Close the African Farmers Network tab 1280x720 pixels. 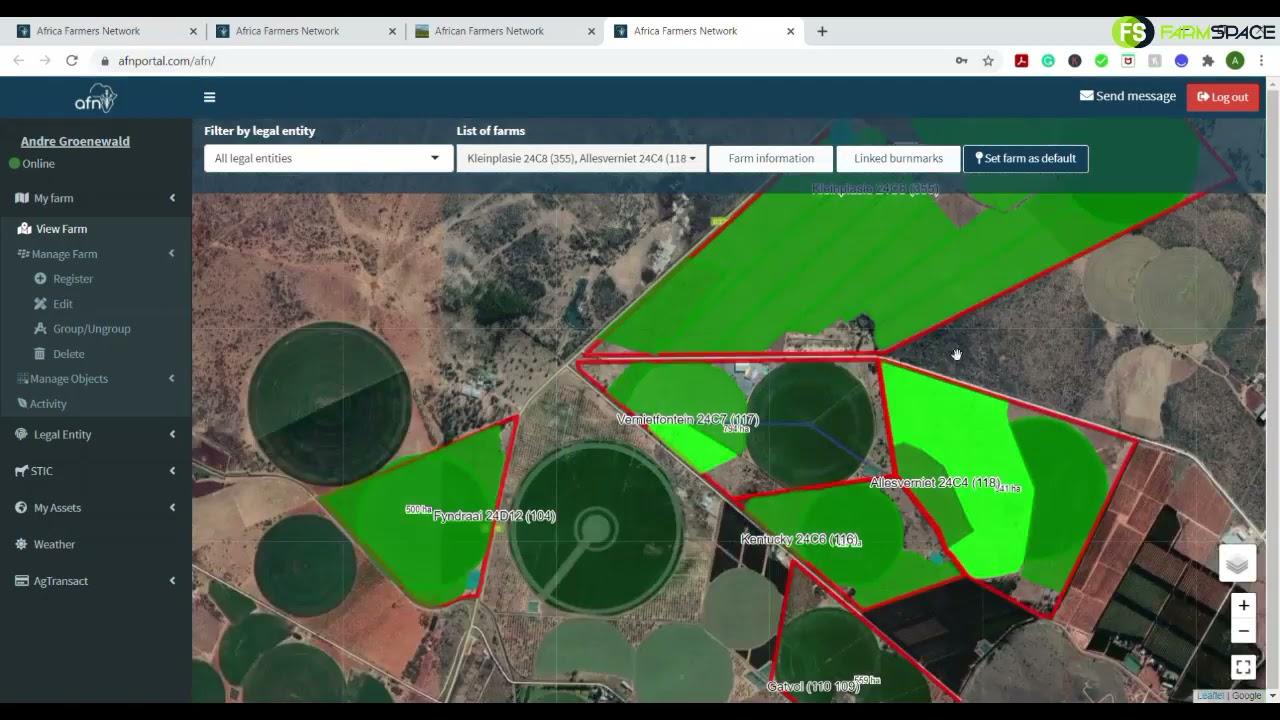tap(591, 31)
